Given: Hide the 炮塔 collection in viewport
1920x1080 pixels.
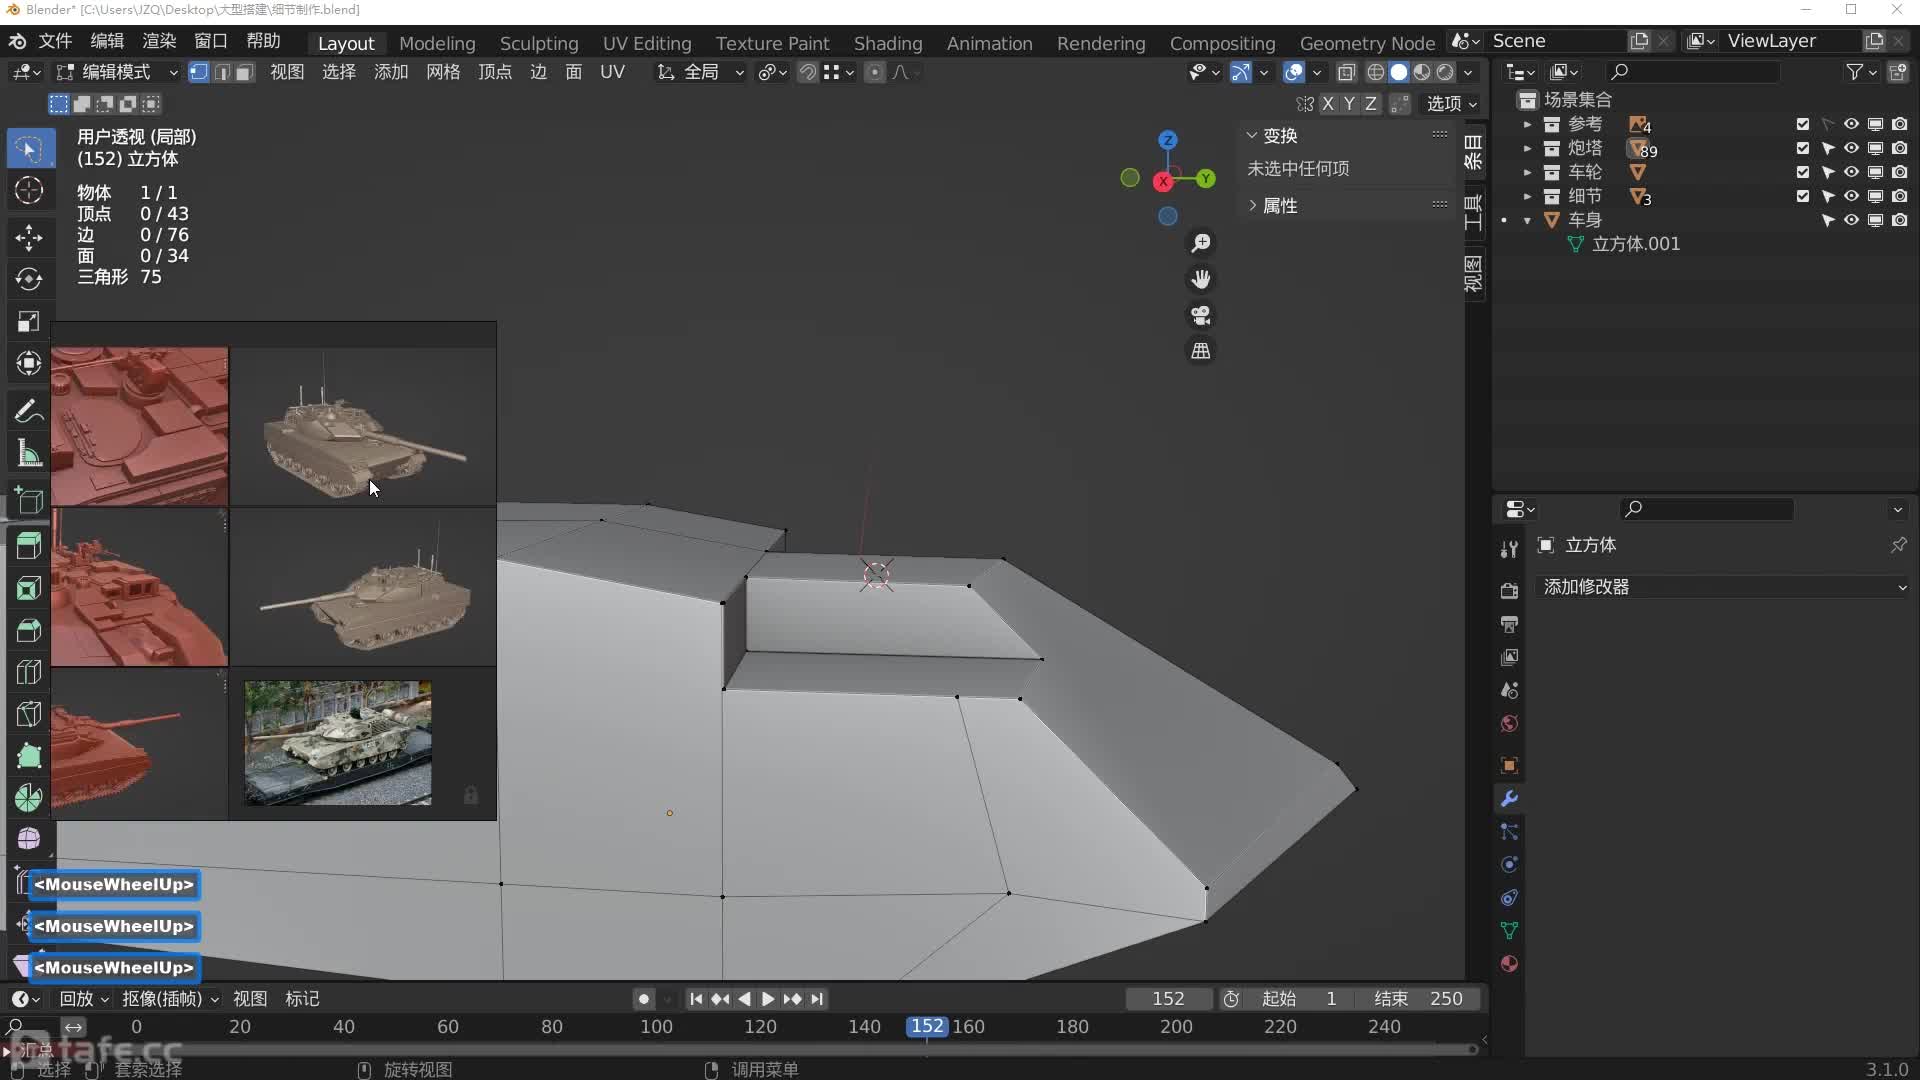Looking at the screenshot, I should click(x=1851, y=148).
